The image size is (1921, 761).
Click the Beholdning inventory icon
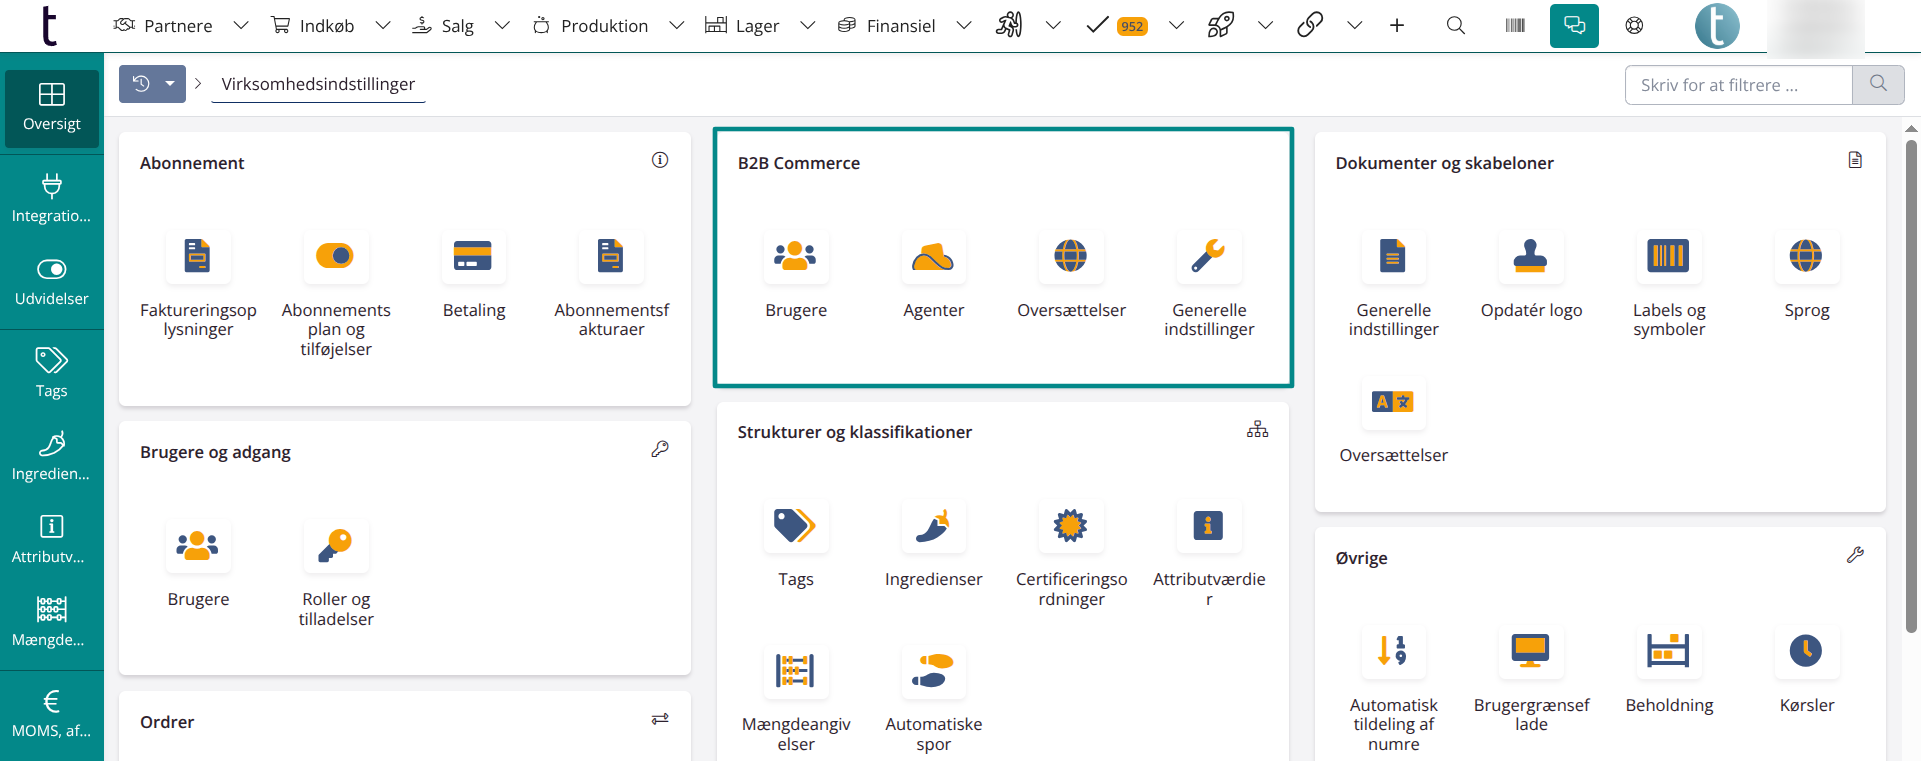tap(1668, 652)
